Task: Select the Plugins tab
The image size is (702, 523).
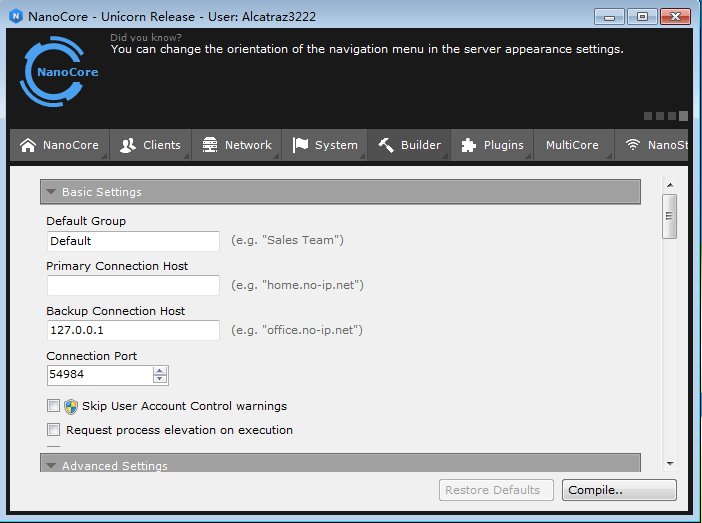Action: [492, 145]
